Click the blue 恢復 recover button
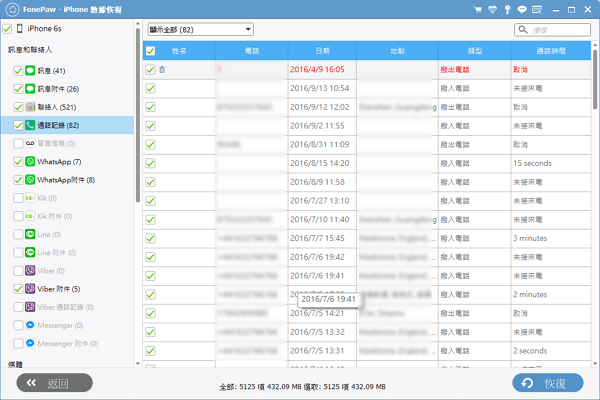The image size is (600, 400). [547, 382]
